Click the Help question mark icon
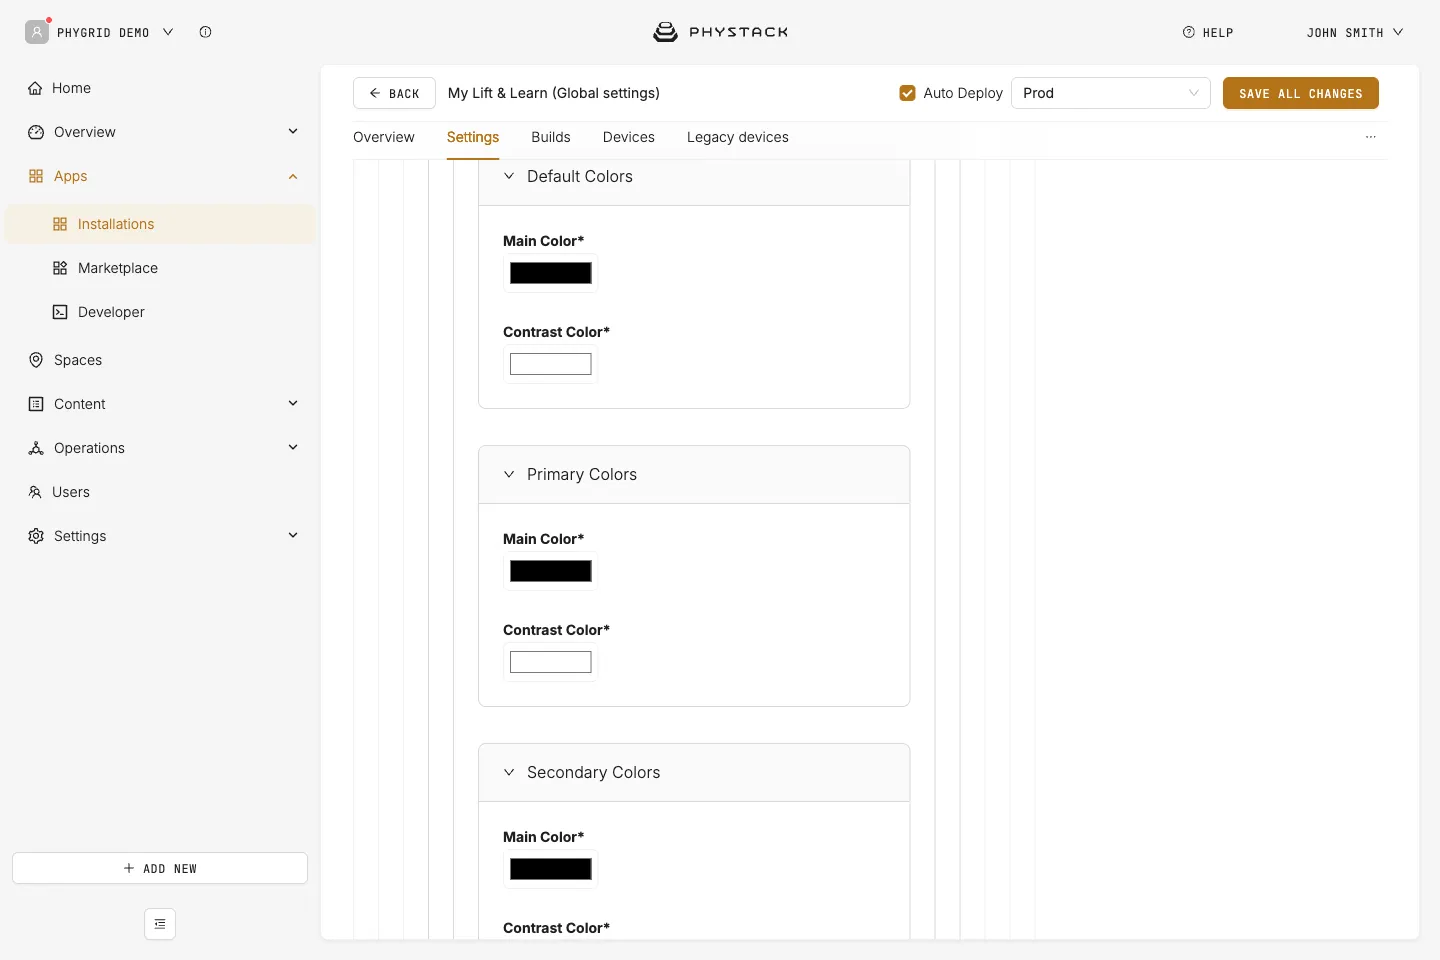This screenshot has width=1440, height=960. [1189, 32]
